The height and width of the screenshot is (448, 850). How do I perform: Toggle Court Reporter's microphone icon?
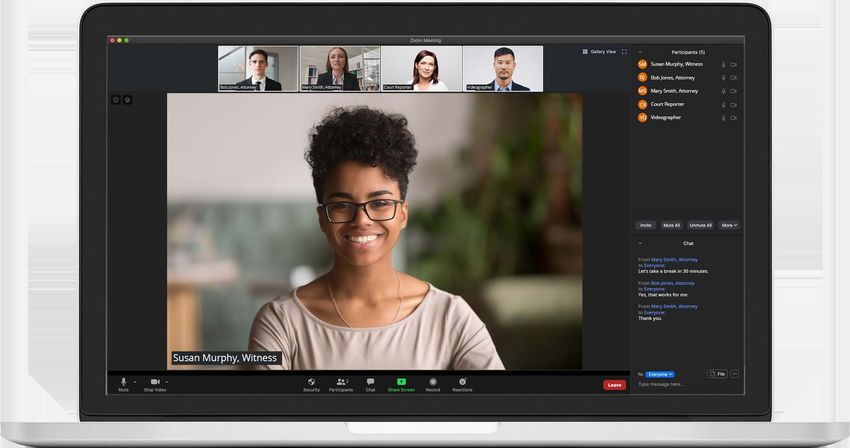(x=723, y=105)
